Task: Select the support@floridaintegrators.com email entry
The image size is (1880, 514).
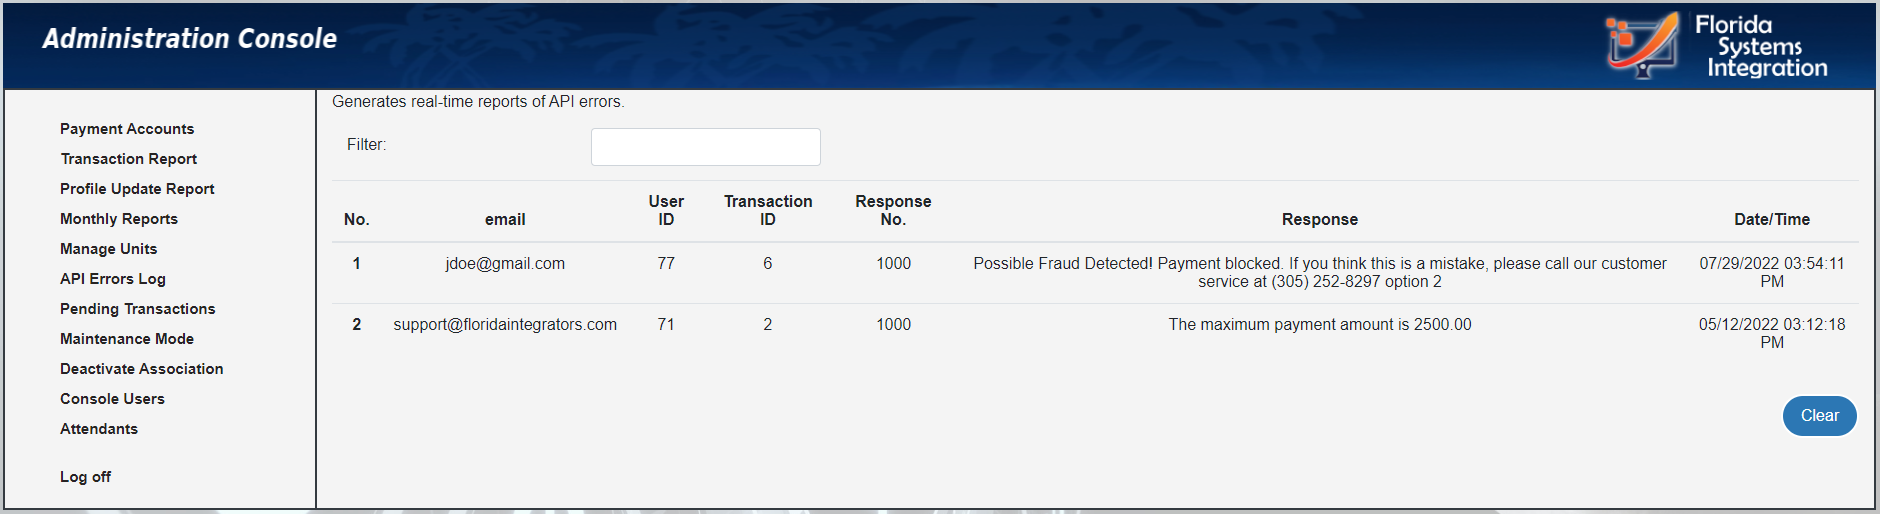Action: click(x=505, y=325)
